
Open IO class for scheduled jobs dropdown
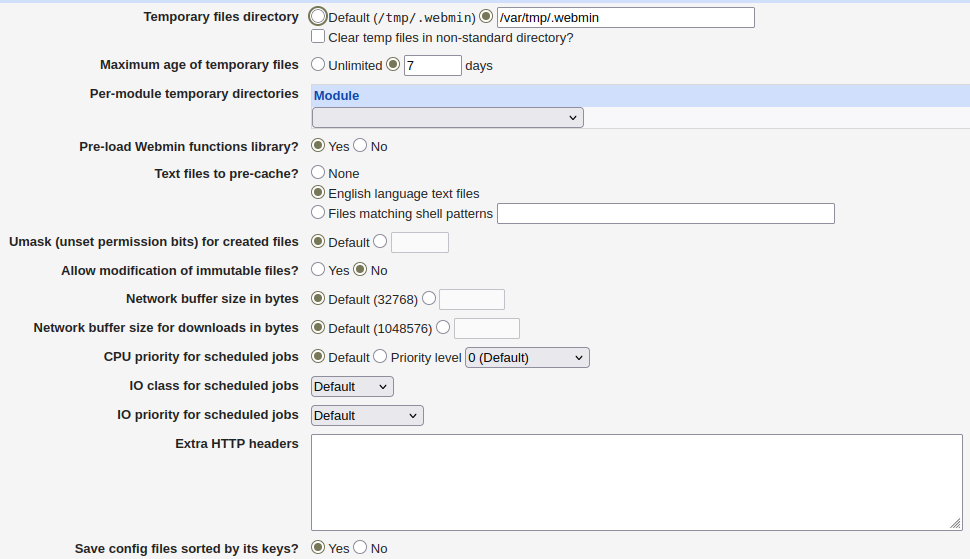(352, 386)
